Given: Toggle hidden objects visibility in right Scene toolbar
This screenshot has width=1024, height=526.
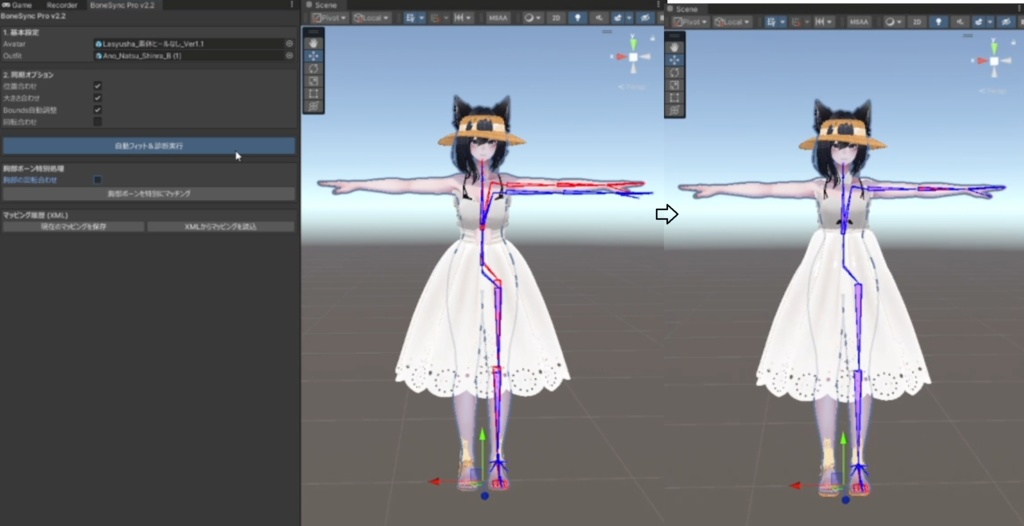Looking at the screenshot, I should (x=1006, y=22).
